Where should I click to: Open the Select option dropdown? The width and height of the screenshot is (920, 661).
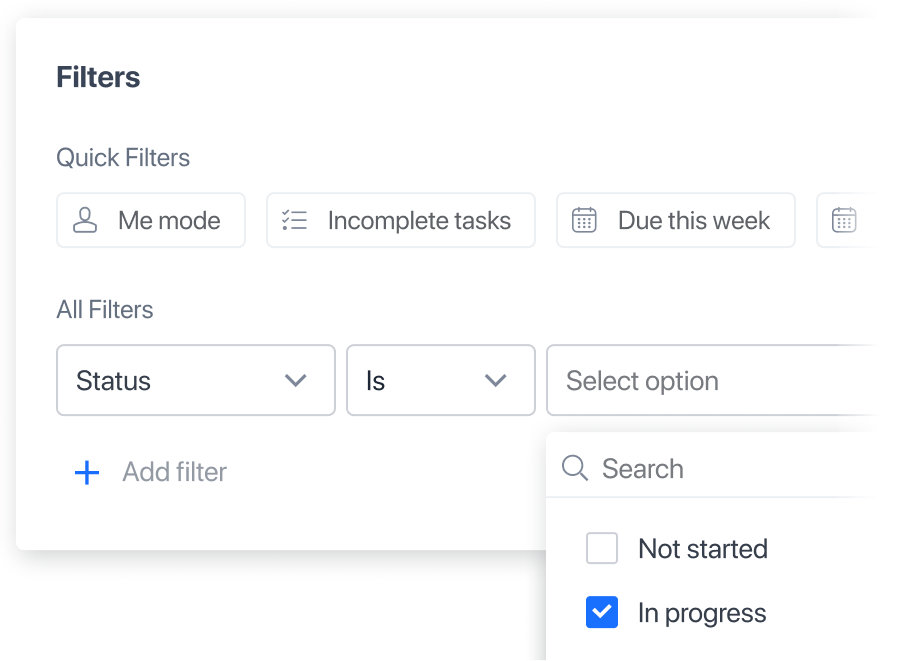pyautogui.click(x=712, y=380)
